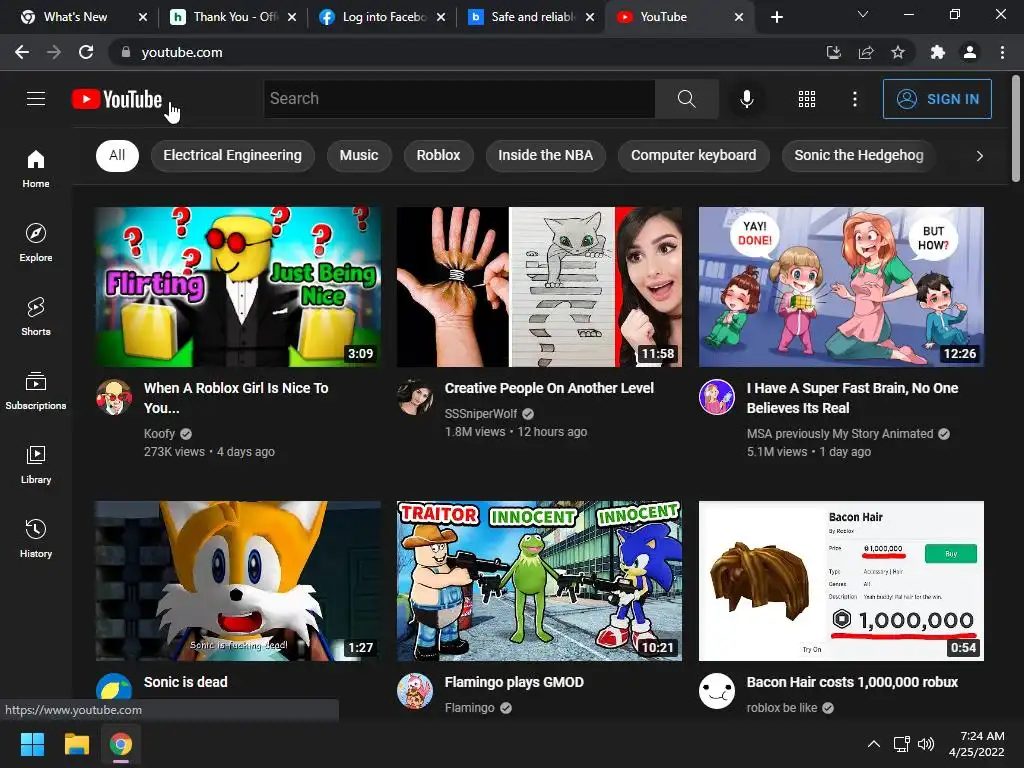
Task: Open History in the sidebar
Action: pyautogui.click(x=36, y=538)
